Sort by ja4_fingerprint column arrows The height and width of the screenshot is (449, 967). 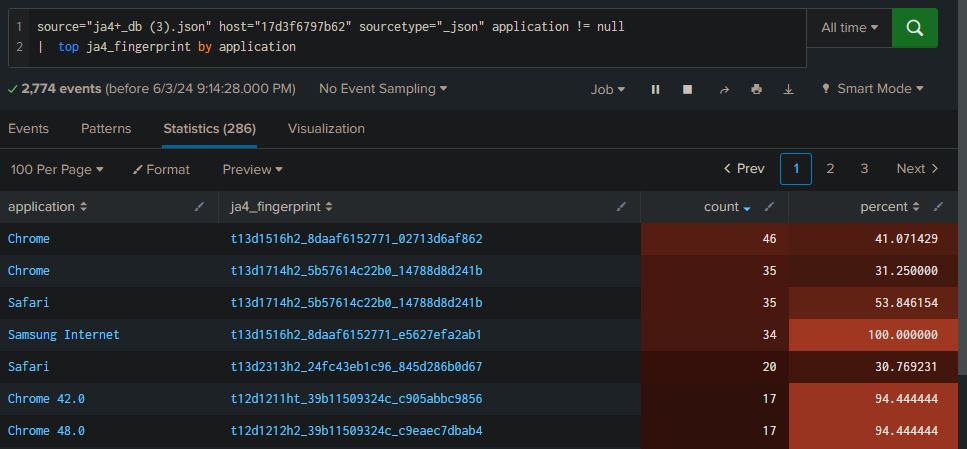coord(329,207)
